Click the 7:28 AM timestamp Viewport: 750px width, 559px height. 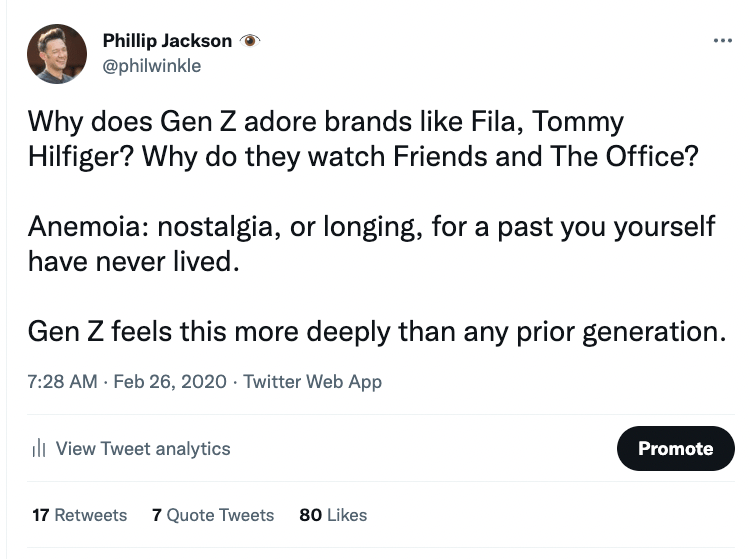pyautogui.click(x=62, y=382)
